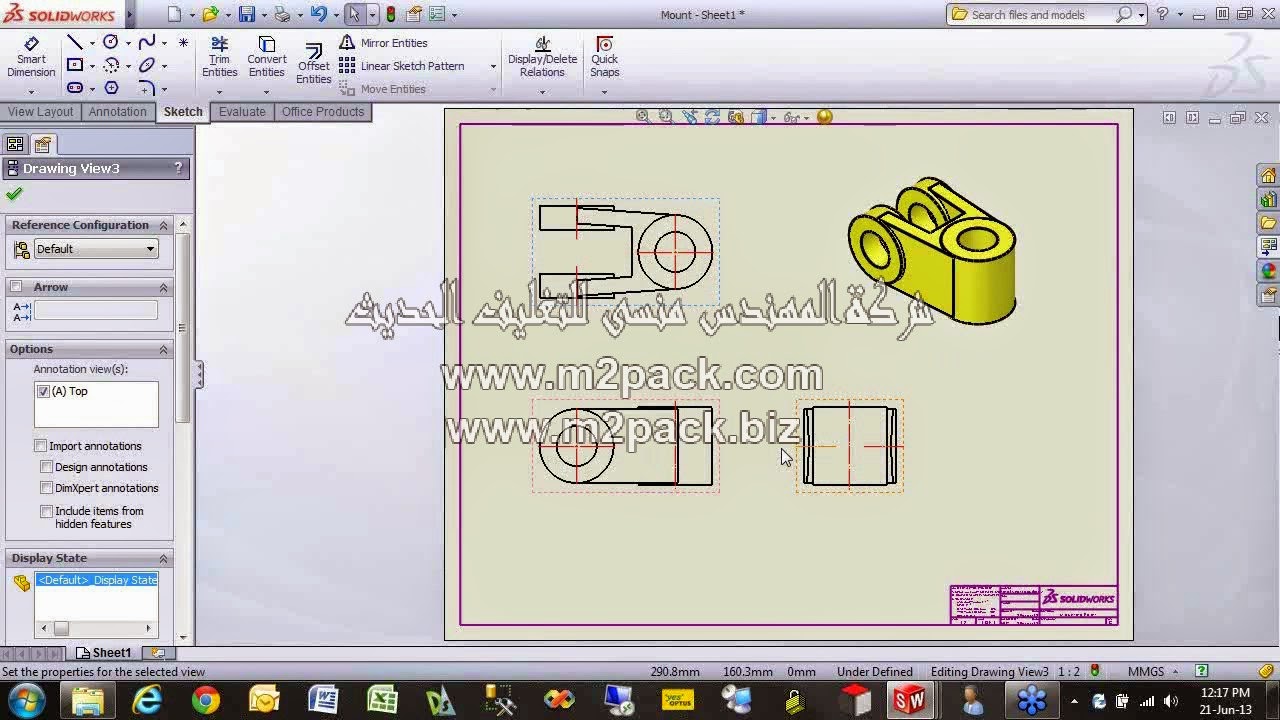Open the Smart Dimension dropdown arrow
Image resolution: width=1280 pixels, height=720 pixels.
click(31, 92)
